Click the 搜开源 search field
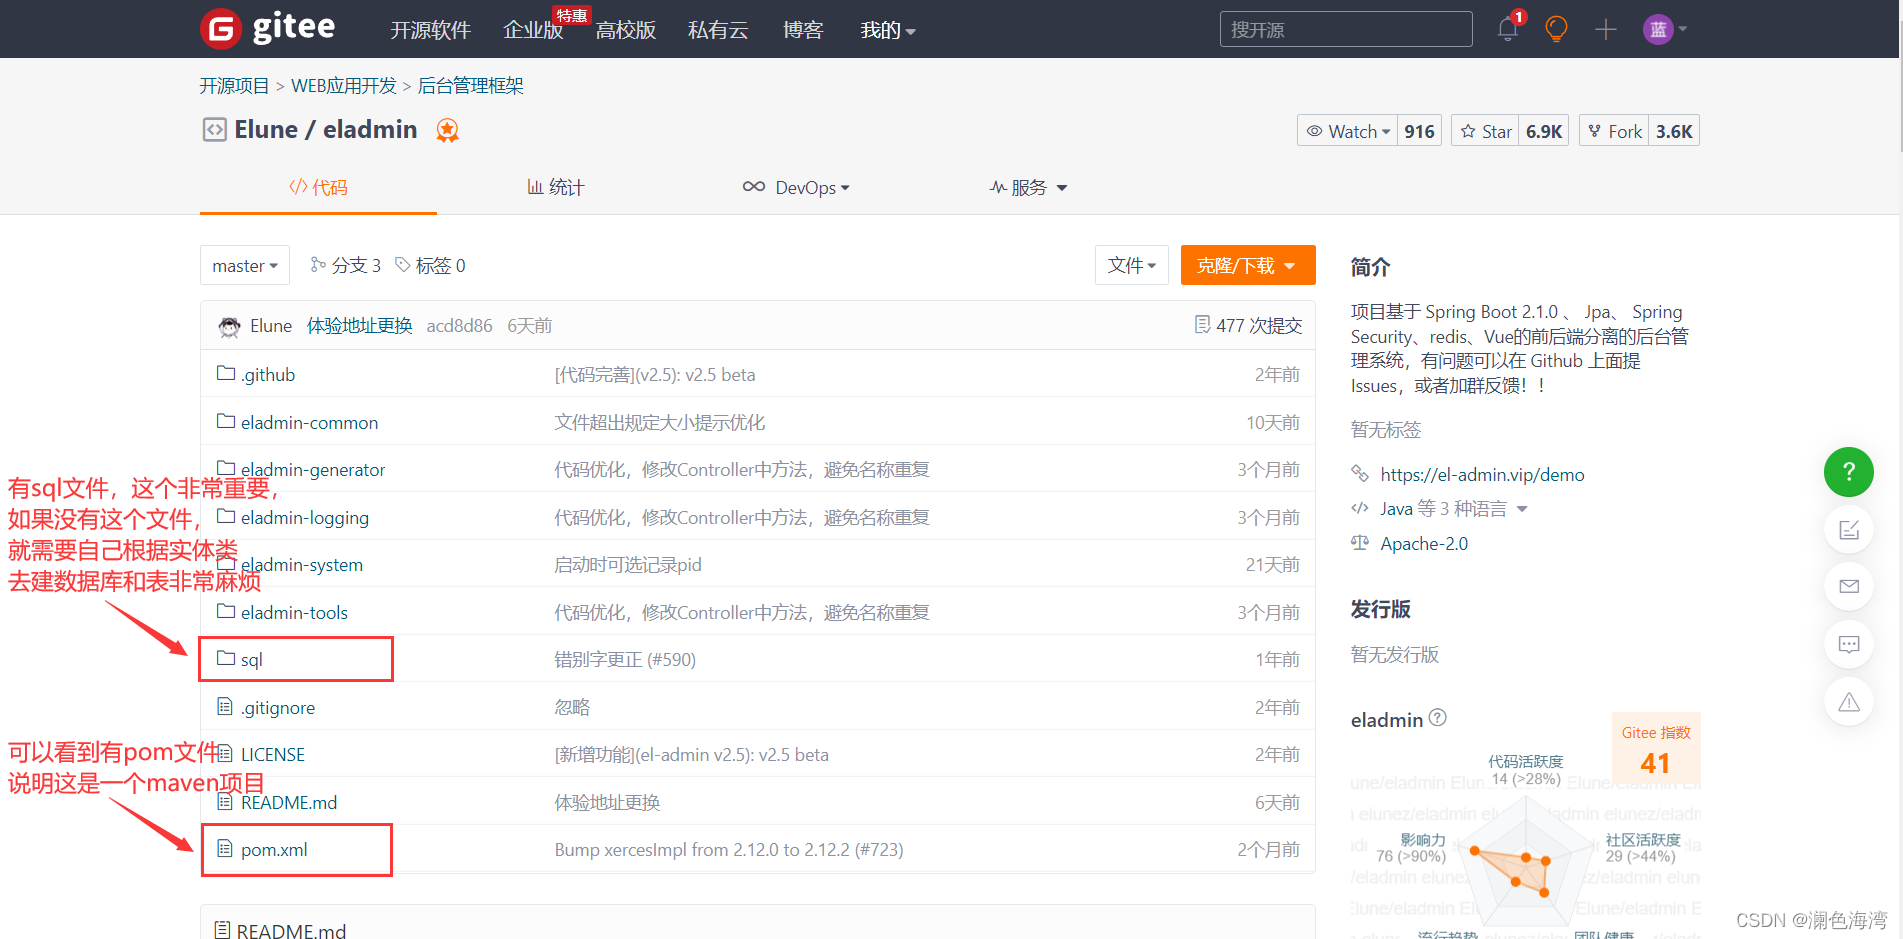 [1345, 29]
